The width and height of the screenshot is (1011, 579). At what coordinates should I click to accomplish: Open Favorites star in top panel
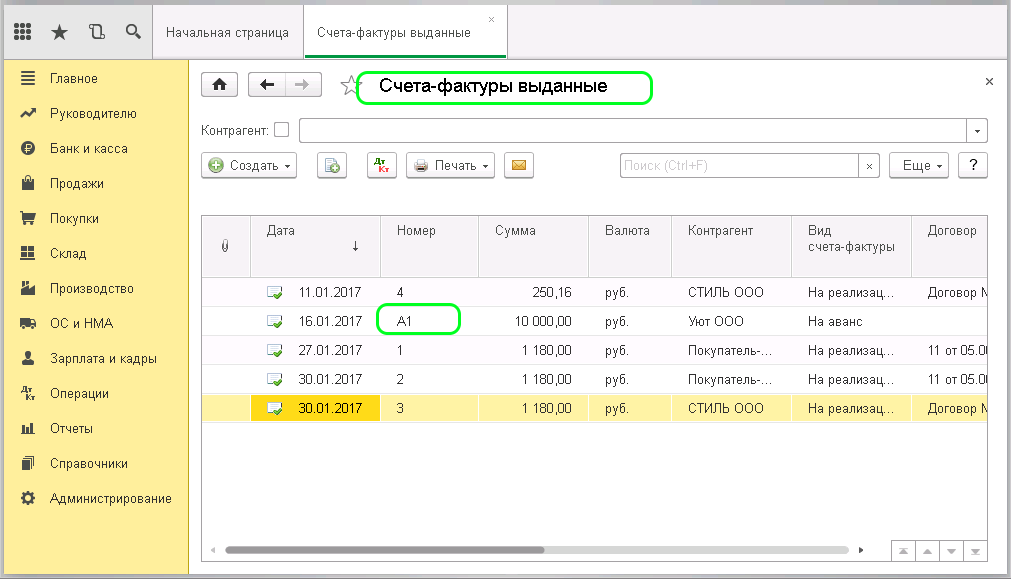pos(59,32)
